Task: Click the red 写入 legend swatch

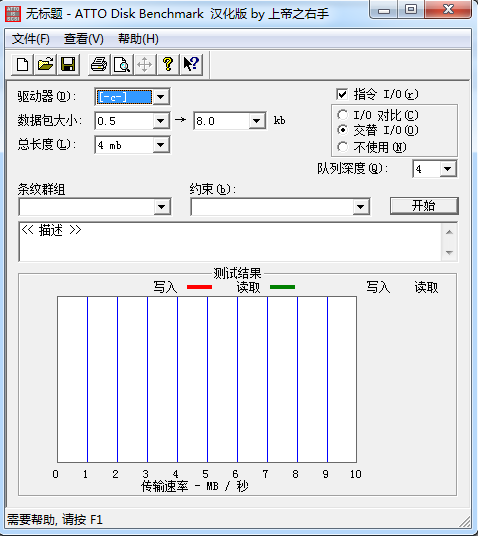Action: point(200,287)
